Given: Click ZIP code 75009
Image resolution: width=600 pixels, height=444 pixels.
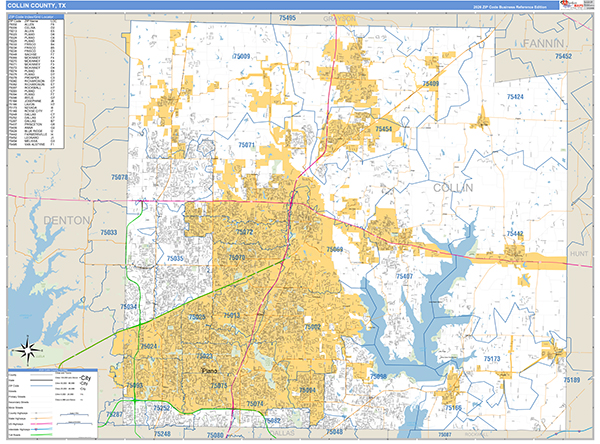Looking at the screenshot, I should pos(241,56).
